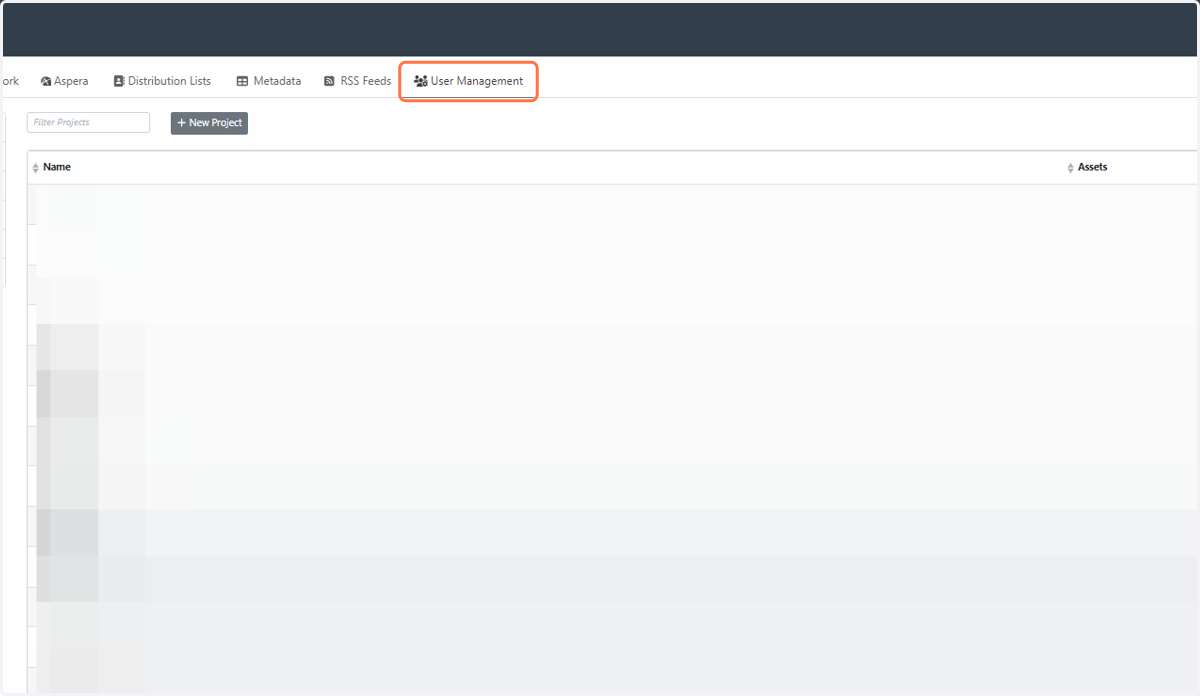Click the Metadata table icon

[x=242, y=82]
